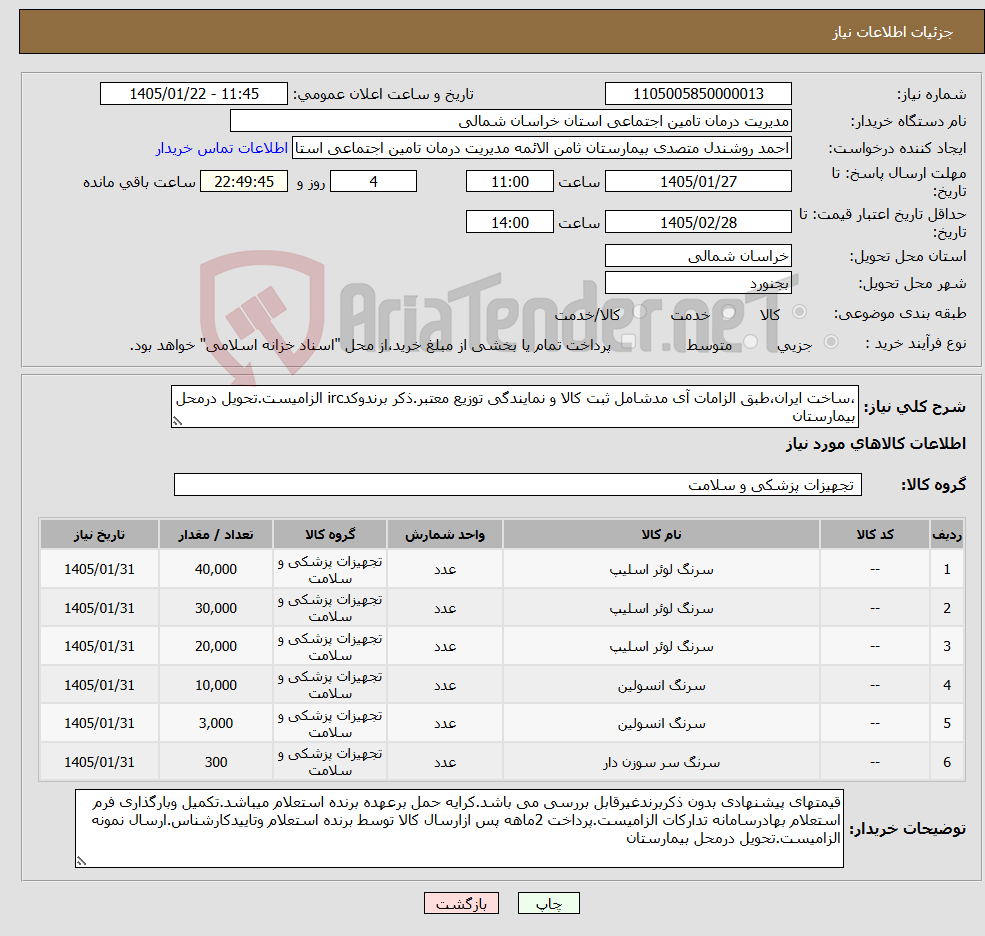Screen dimensions: 985x936
Task: Click the goods group cell in row 4
Action: point(330,685)
